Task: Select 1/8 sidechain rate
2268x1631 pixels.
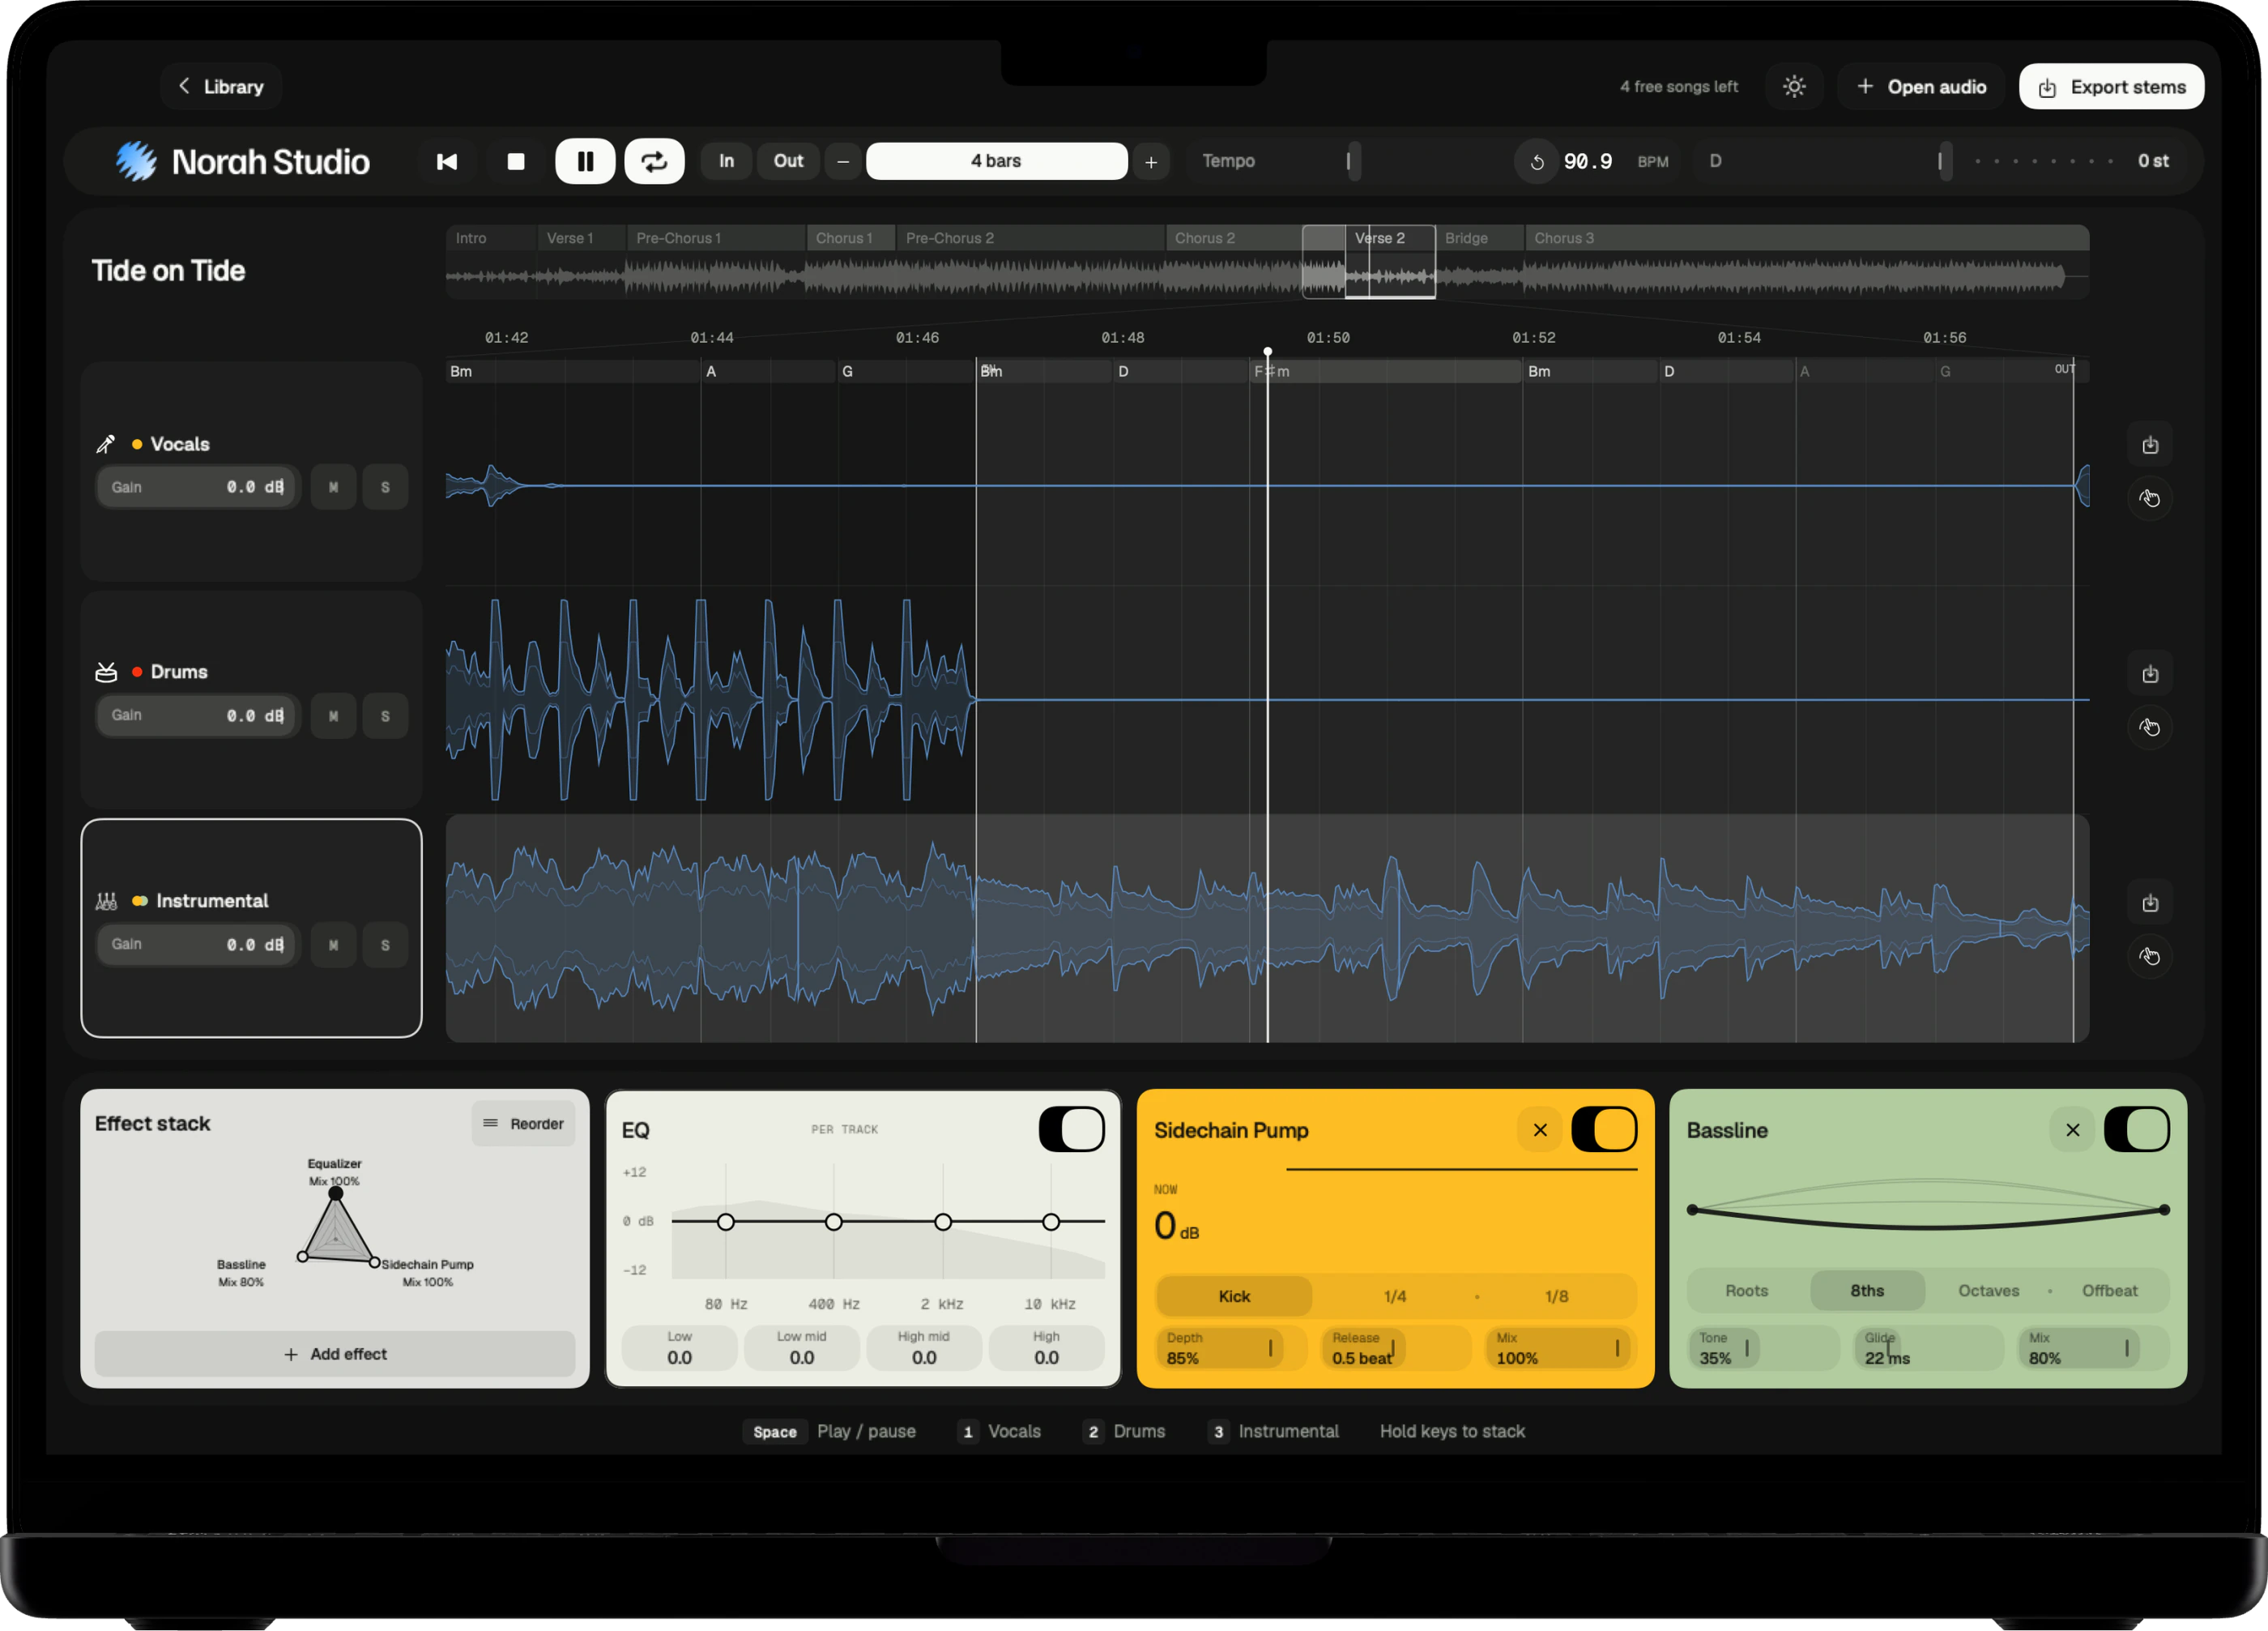Action: (x=1556, y=1296)
